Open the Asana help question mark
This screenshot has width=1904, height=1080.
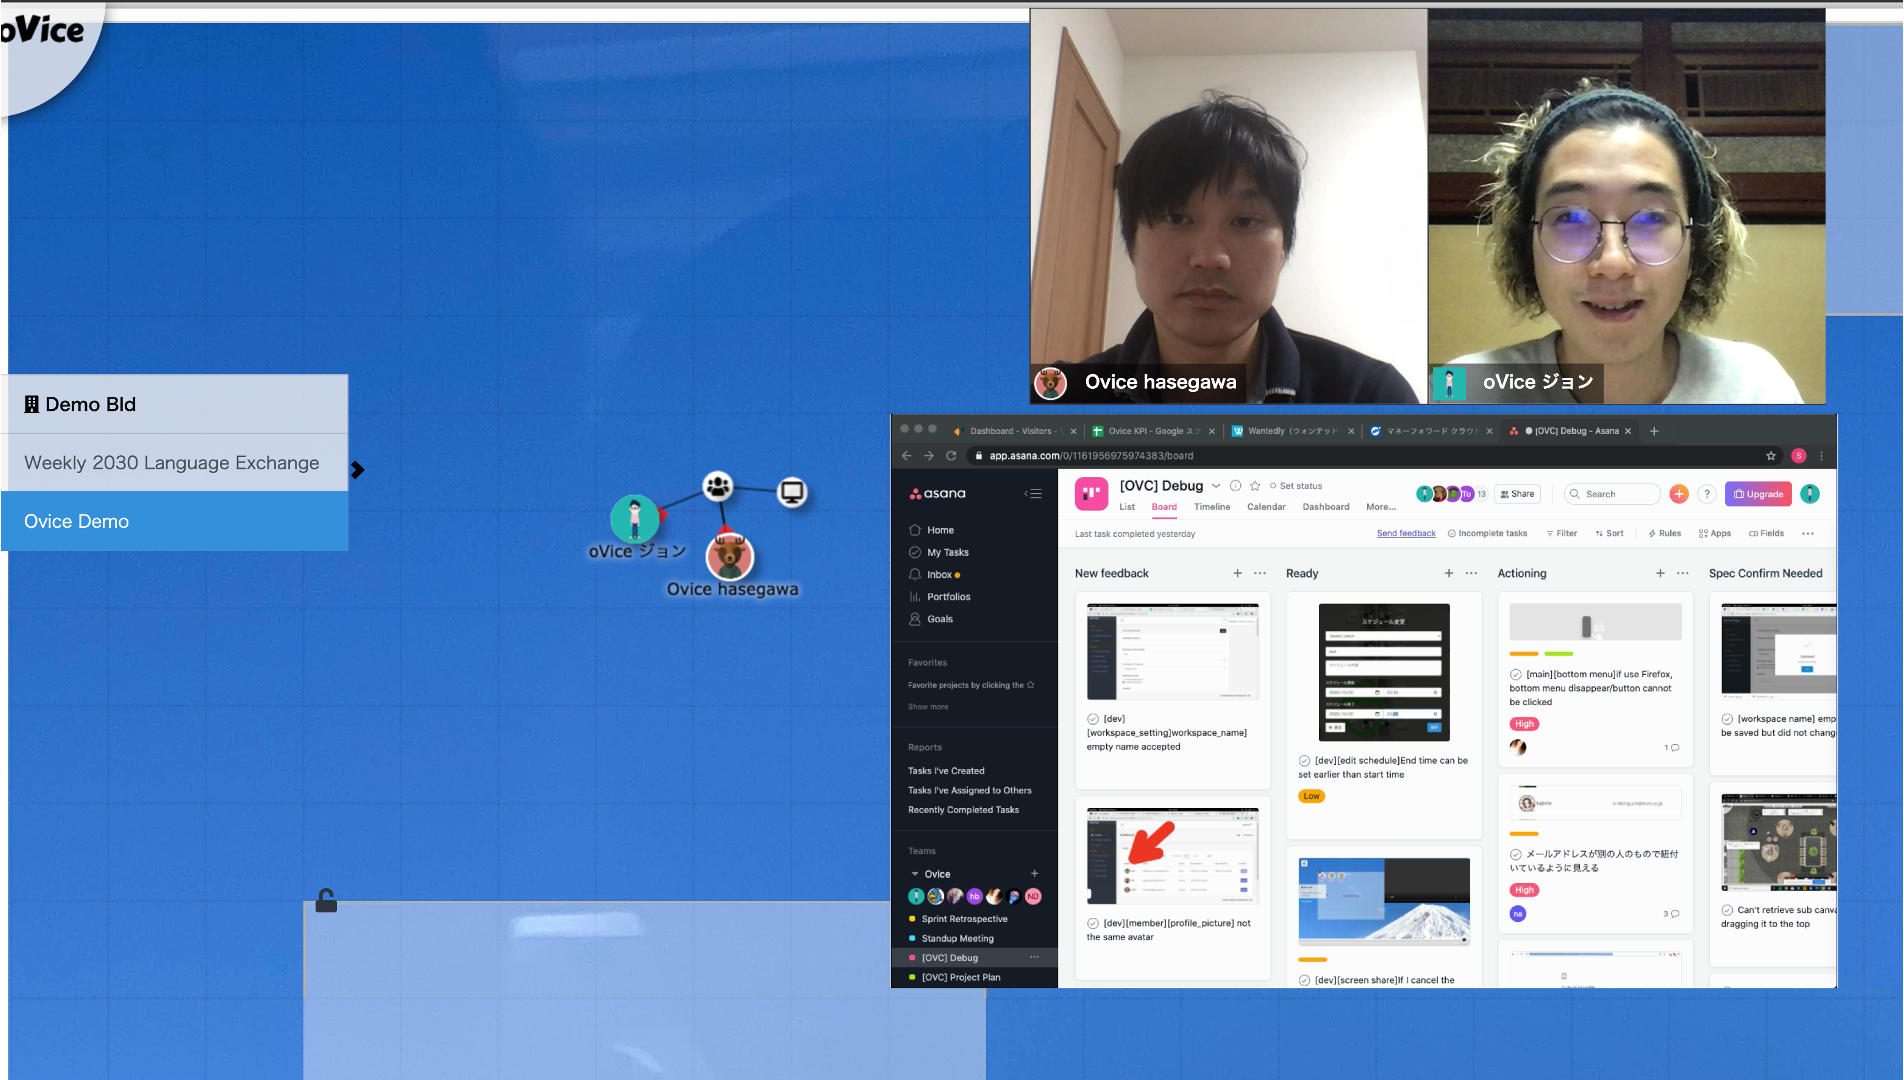tap(1707, 494)
